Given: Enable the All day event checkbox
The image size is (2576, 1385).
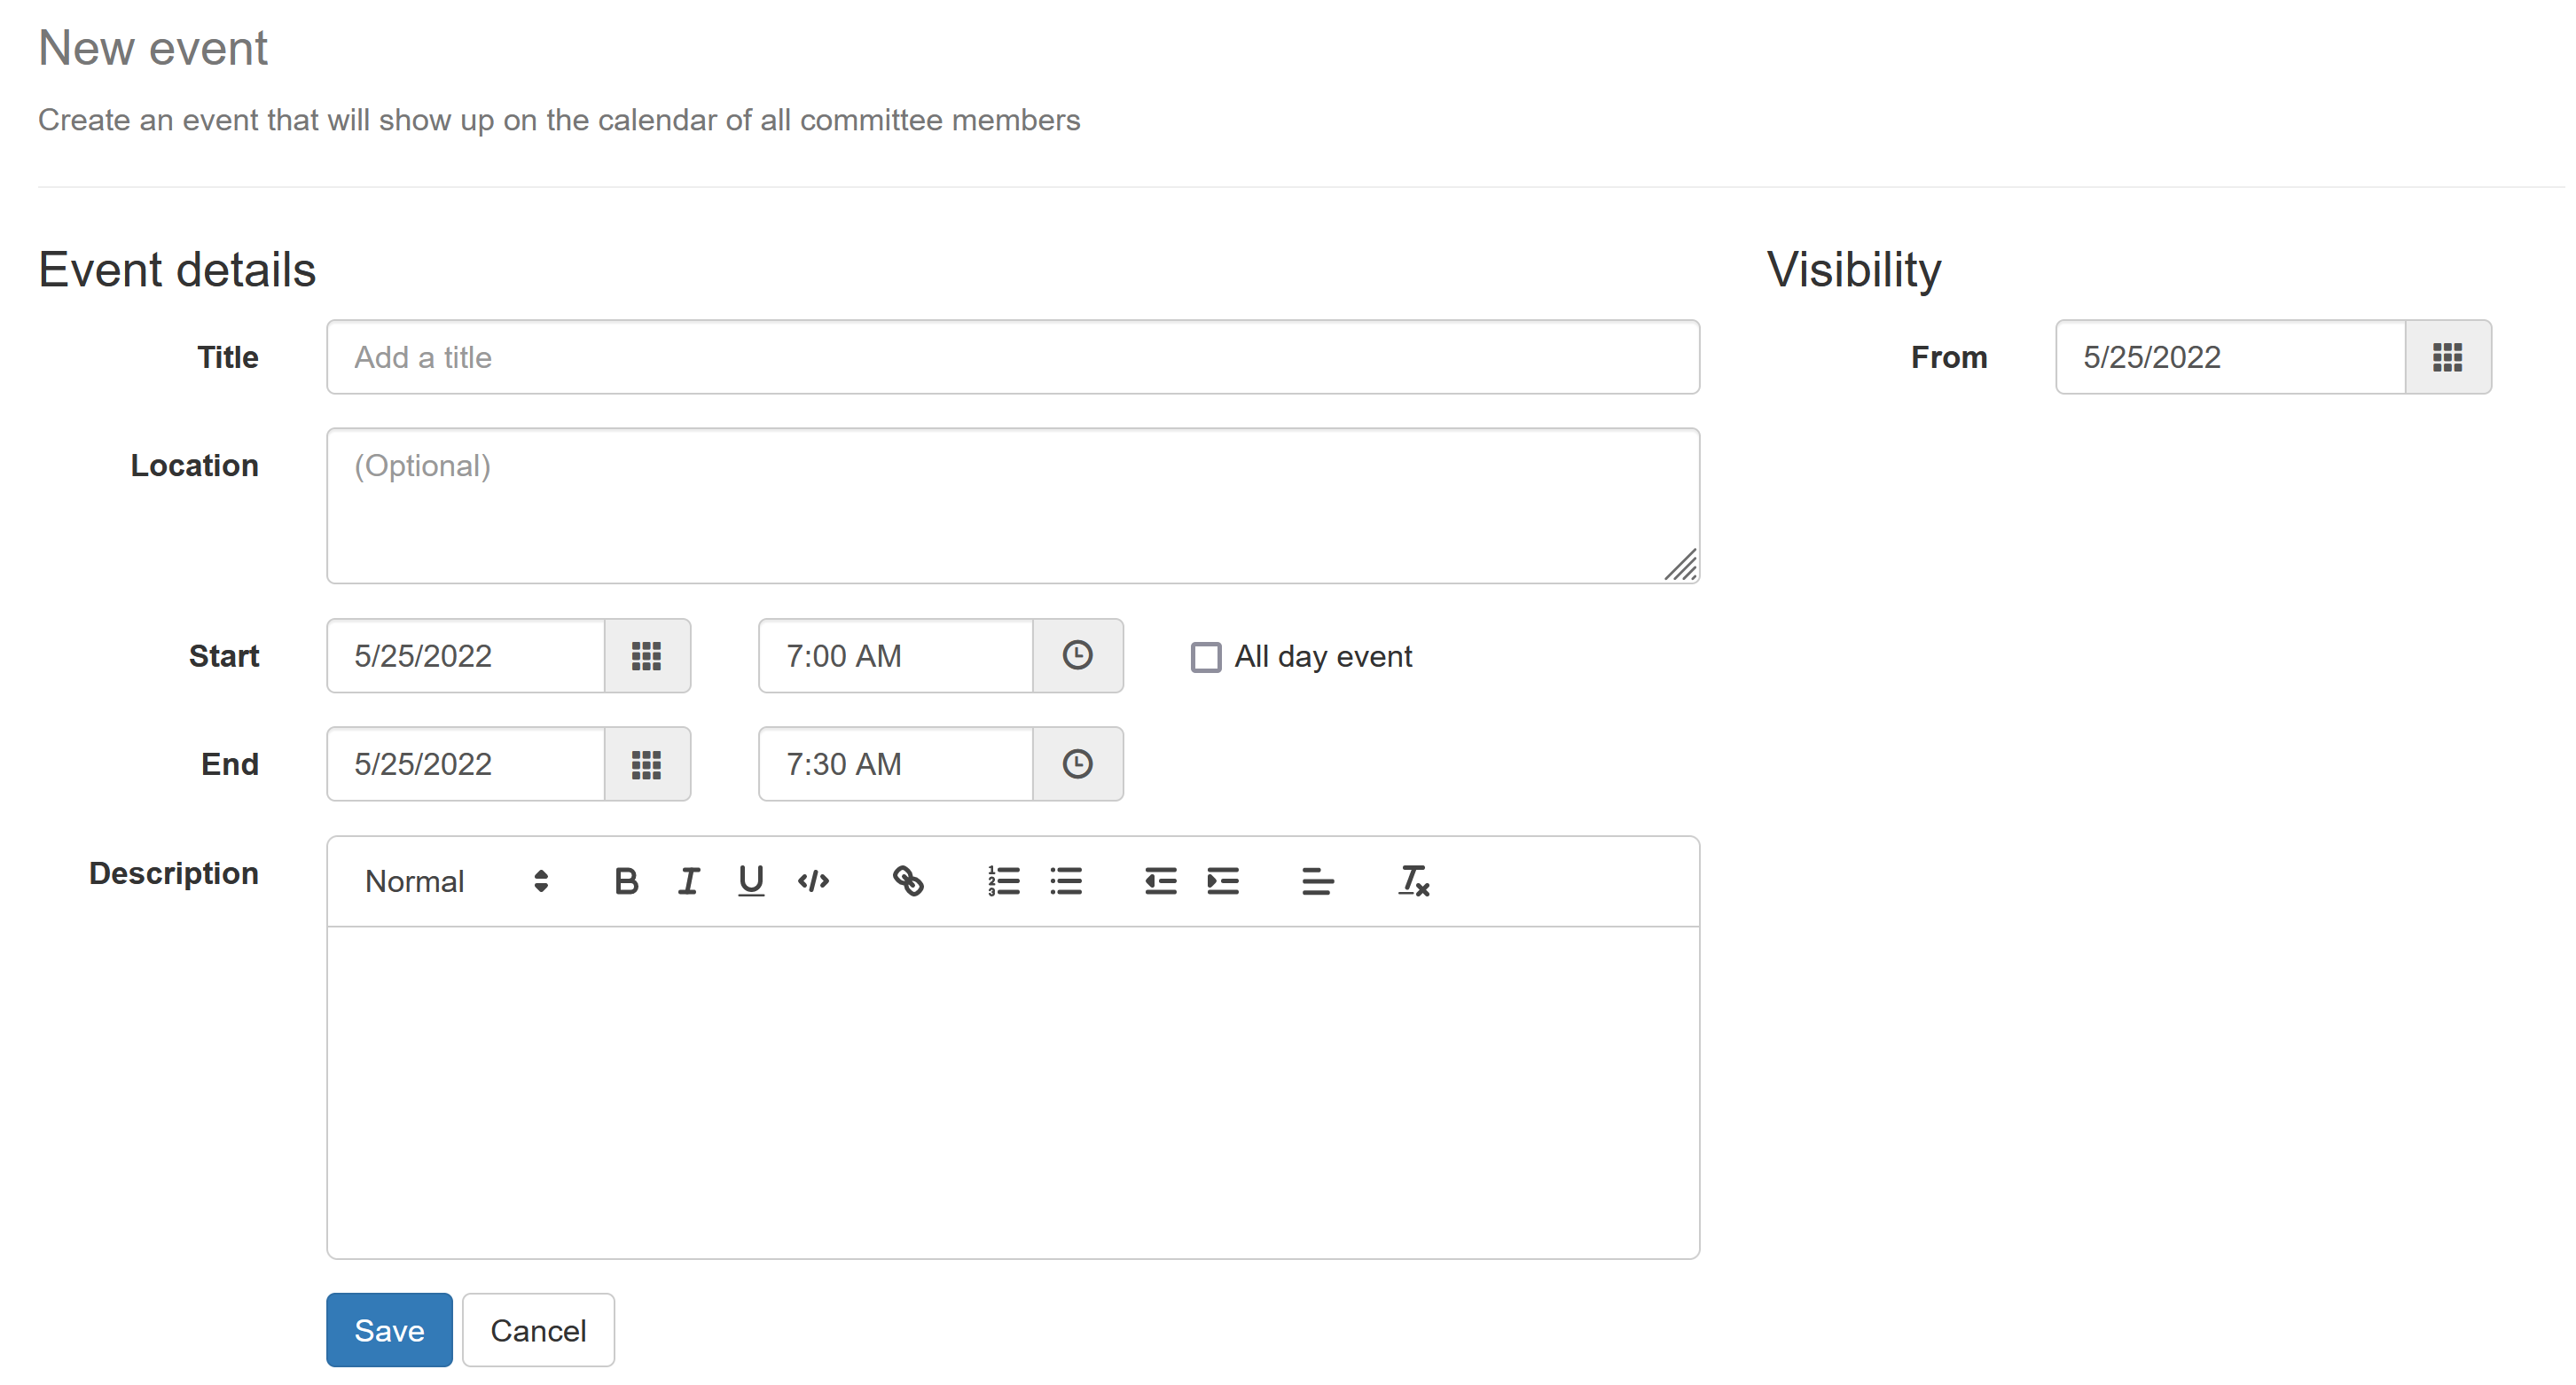Looking at the screenshot, I should tap(1206, 657).
